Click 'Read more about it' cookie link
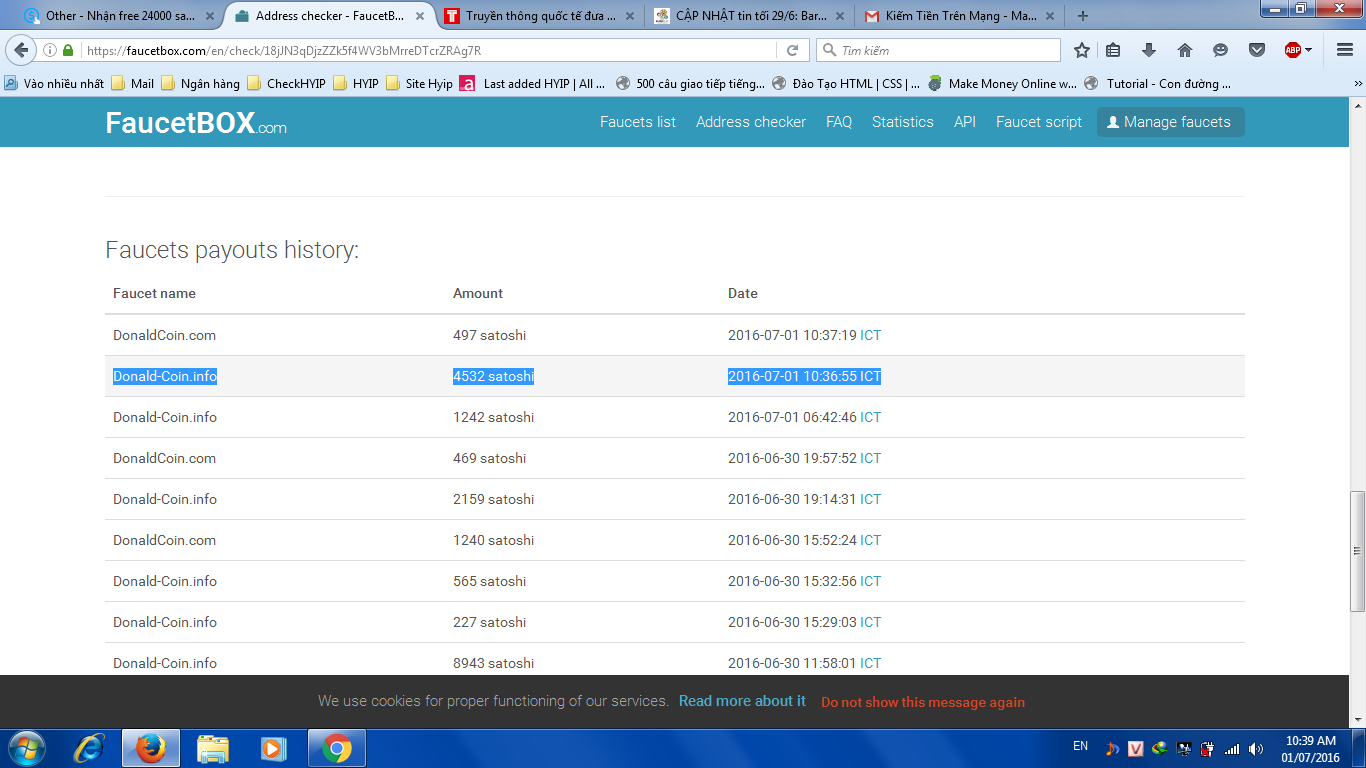 (x=742, y=701)
